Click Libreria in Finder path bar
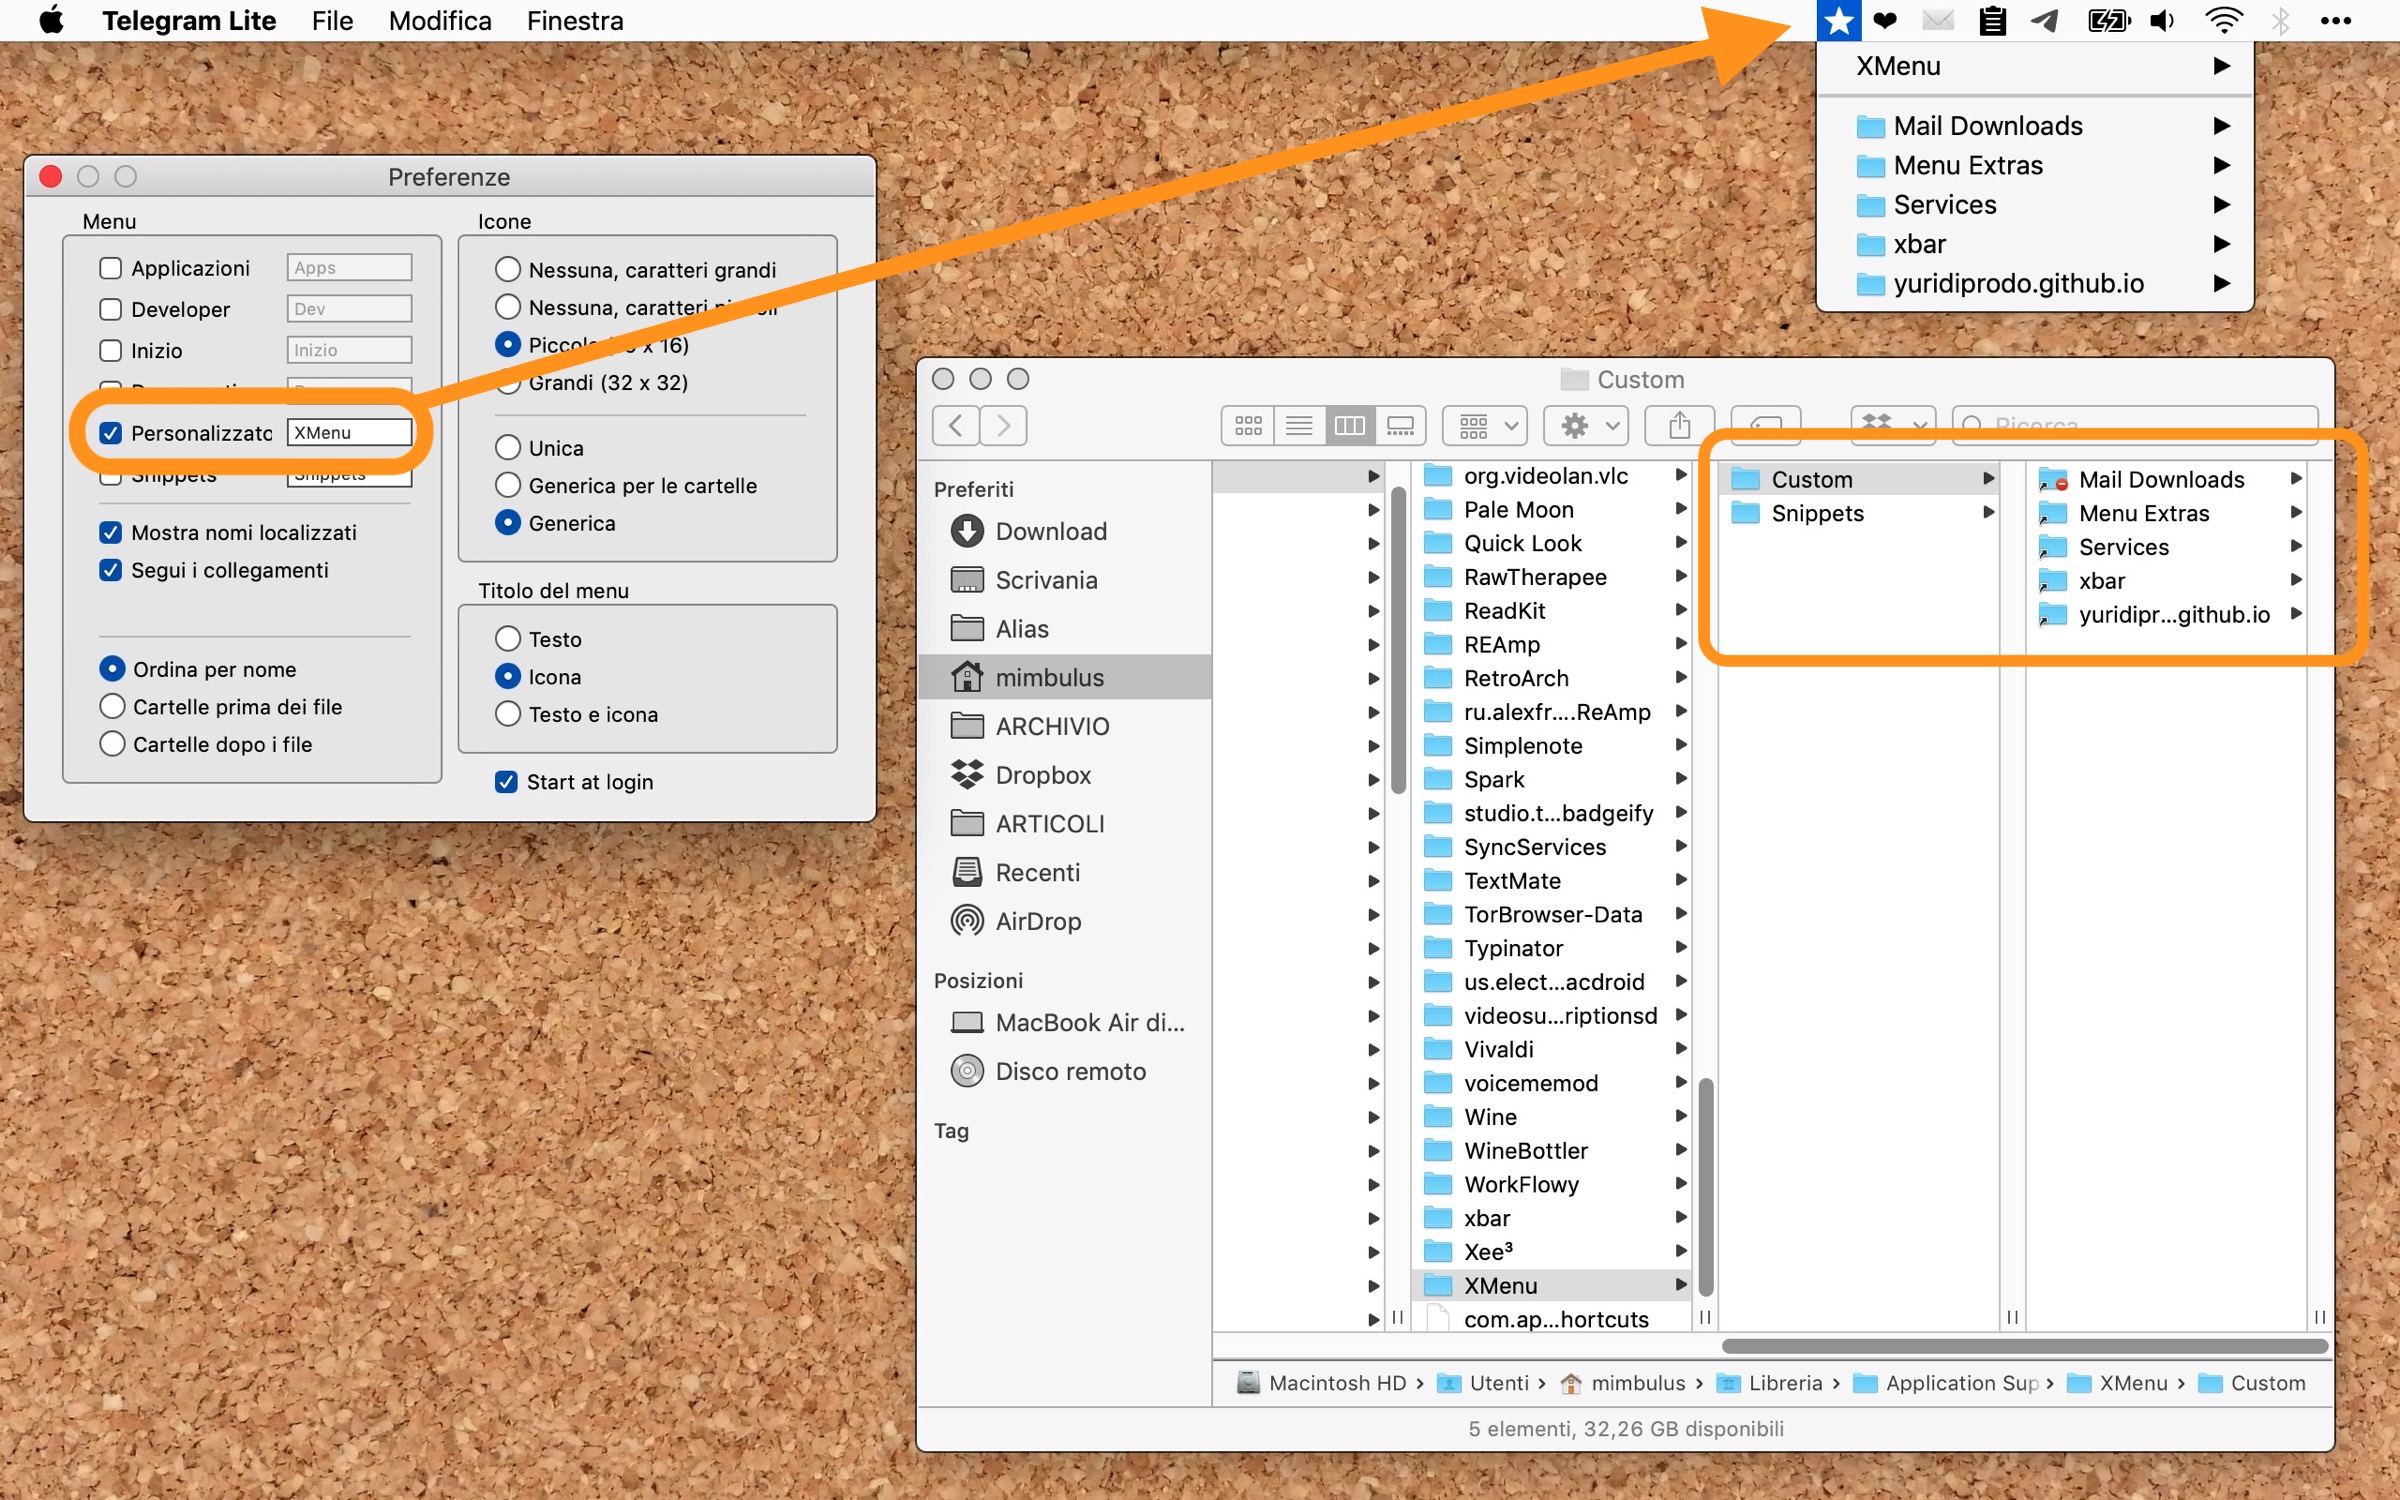Viewport: 2400px width, 1500px height. (1784, 1383)
